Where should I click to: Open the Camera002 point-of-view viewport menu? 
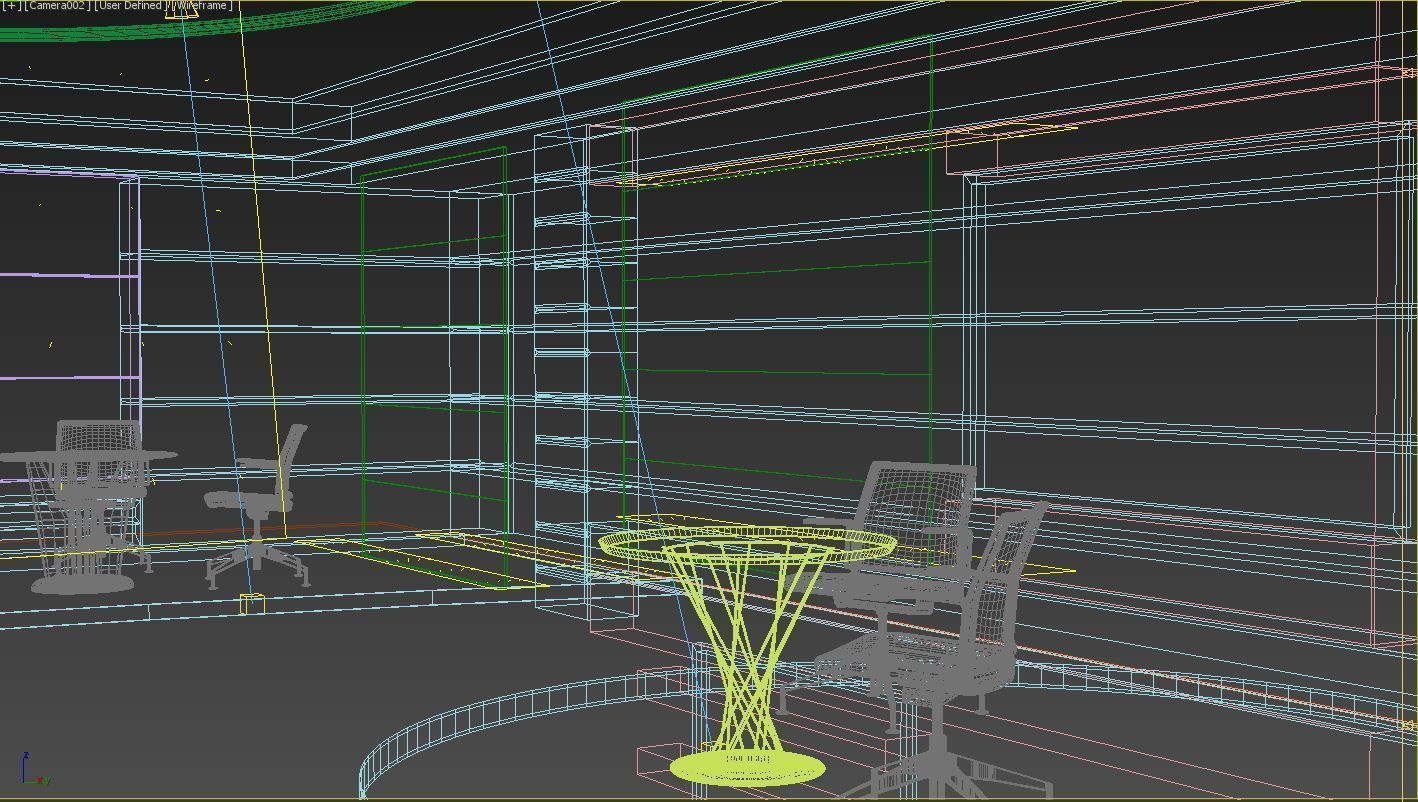coord(57,6)
